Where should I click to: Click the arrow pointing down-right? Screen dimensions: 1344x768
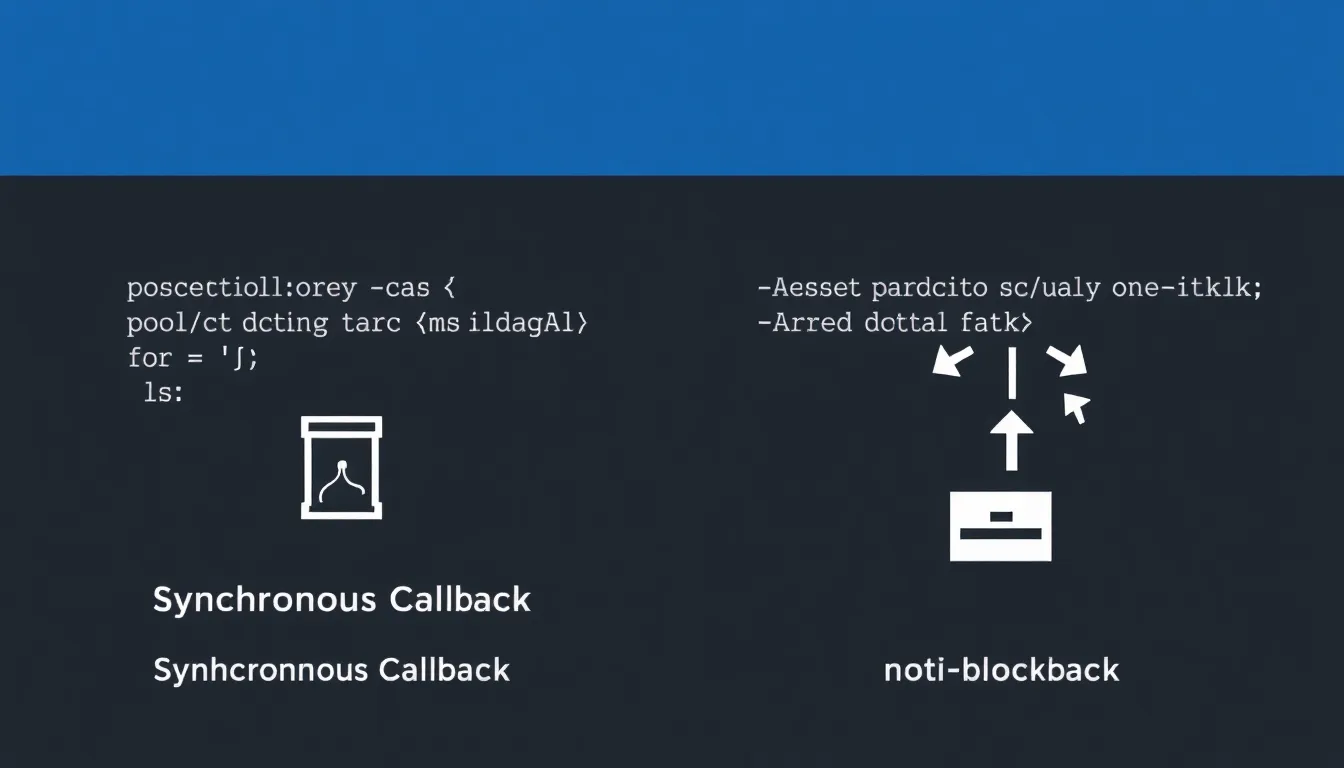1066,360
